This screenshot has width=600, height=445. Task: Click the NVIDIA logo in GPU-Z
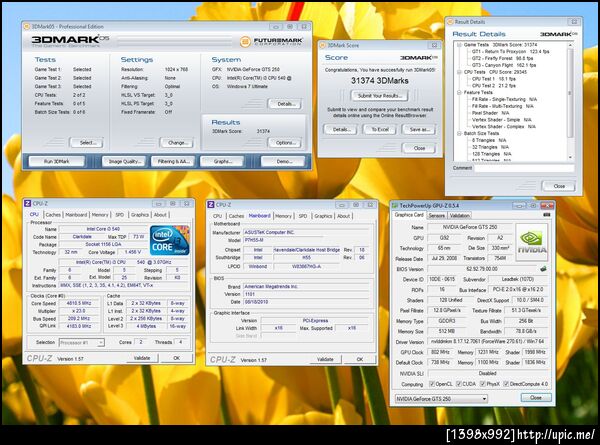(x=532, y=243)
